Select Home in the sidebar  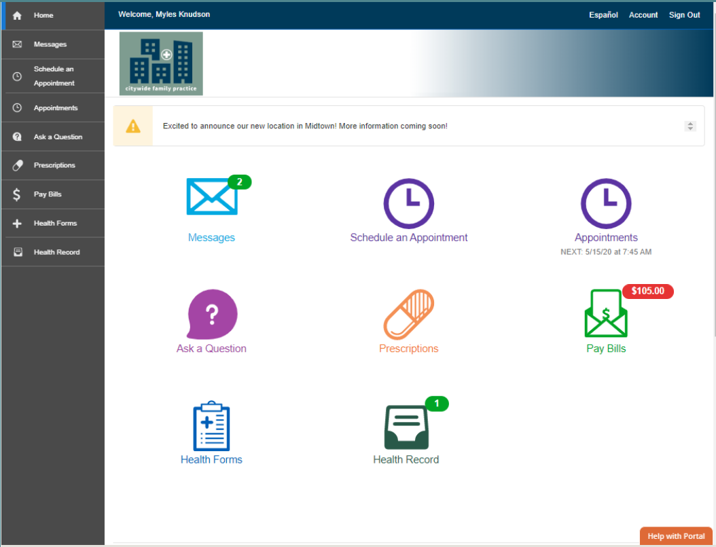pos(52,16)
